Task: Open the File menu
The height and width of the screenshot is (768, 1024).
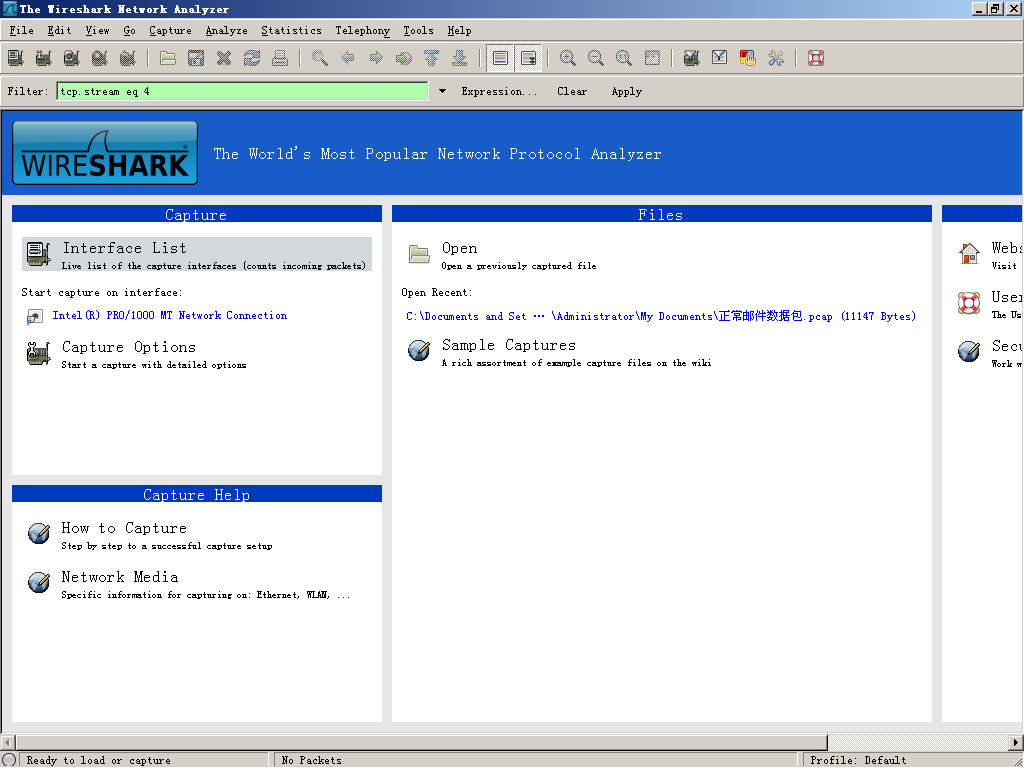Action: click(x=22, y=30)
